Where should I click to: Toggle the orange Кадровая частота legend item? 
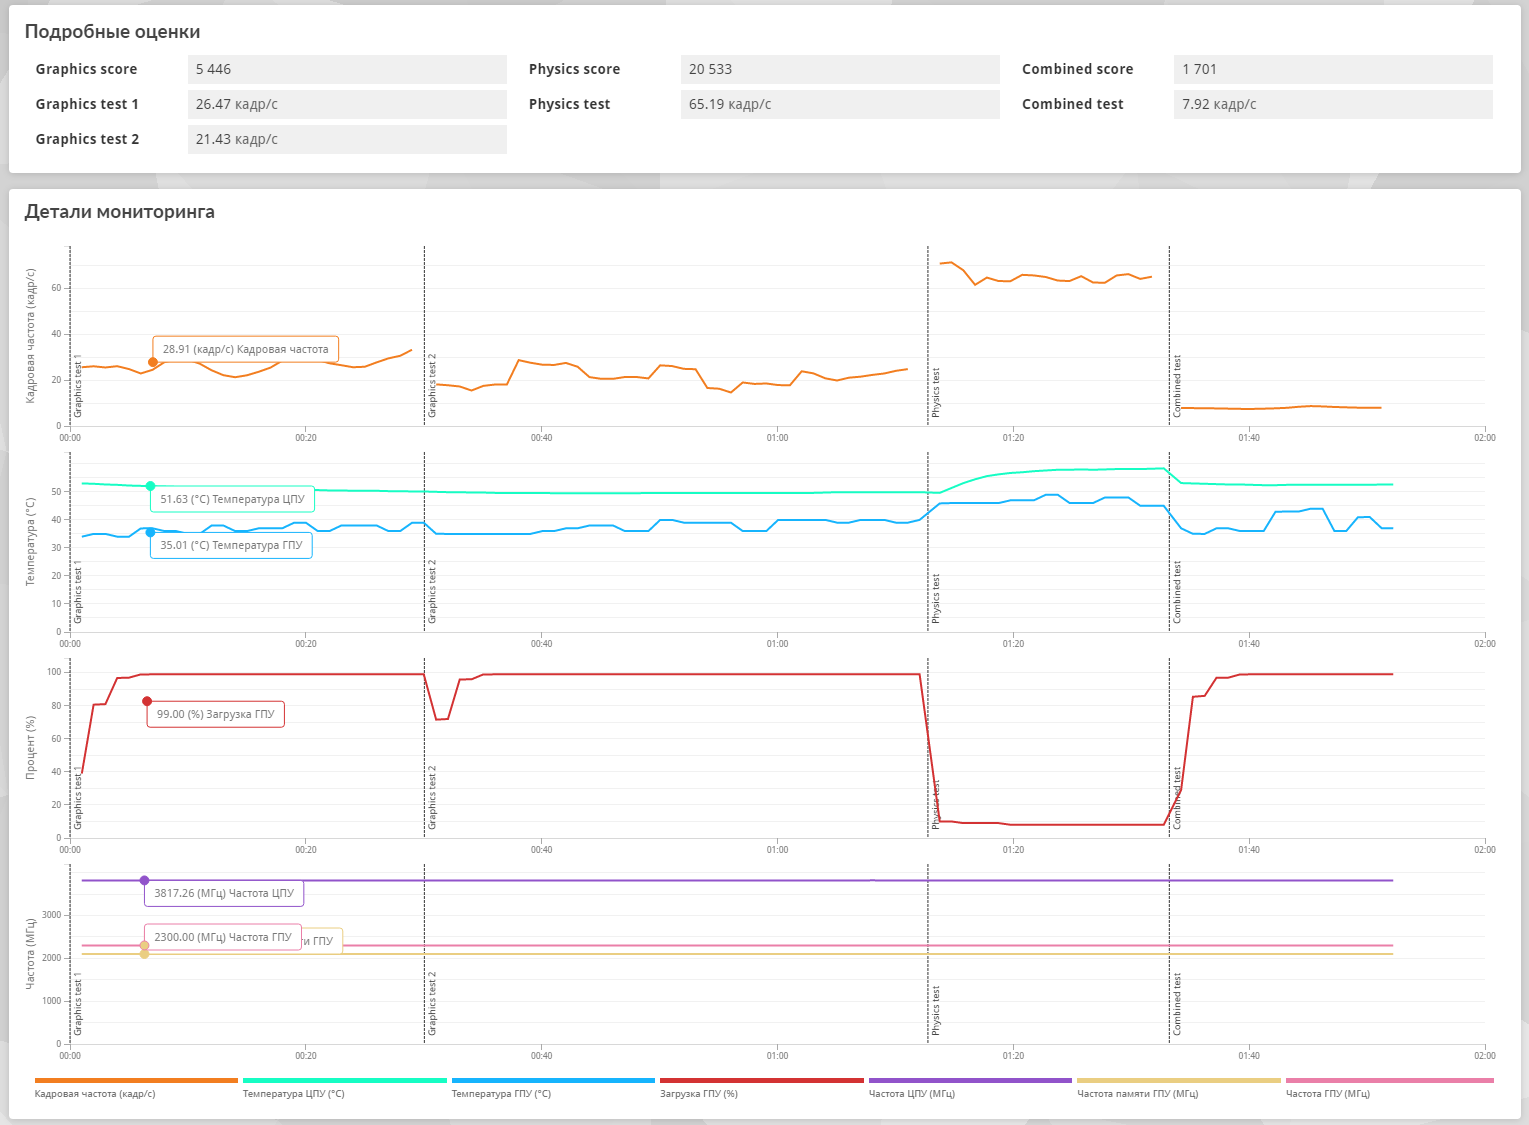(136, 1088)
